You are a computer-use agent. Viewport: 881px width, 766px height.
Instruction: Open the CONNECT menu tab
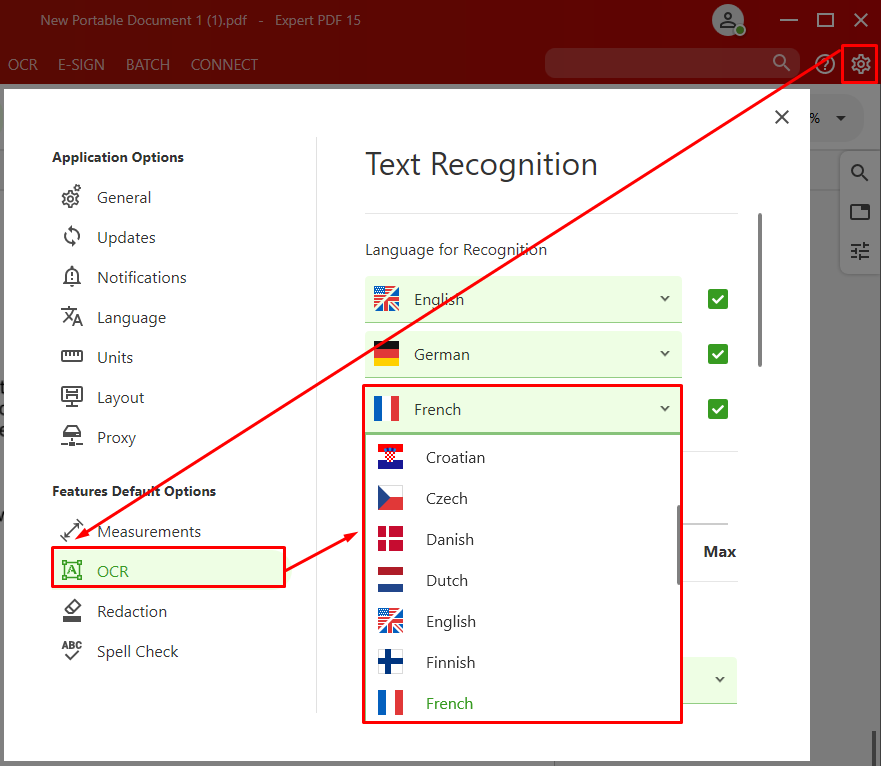coord(224,65)
